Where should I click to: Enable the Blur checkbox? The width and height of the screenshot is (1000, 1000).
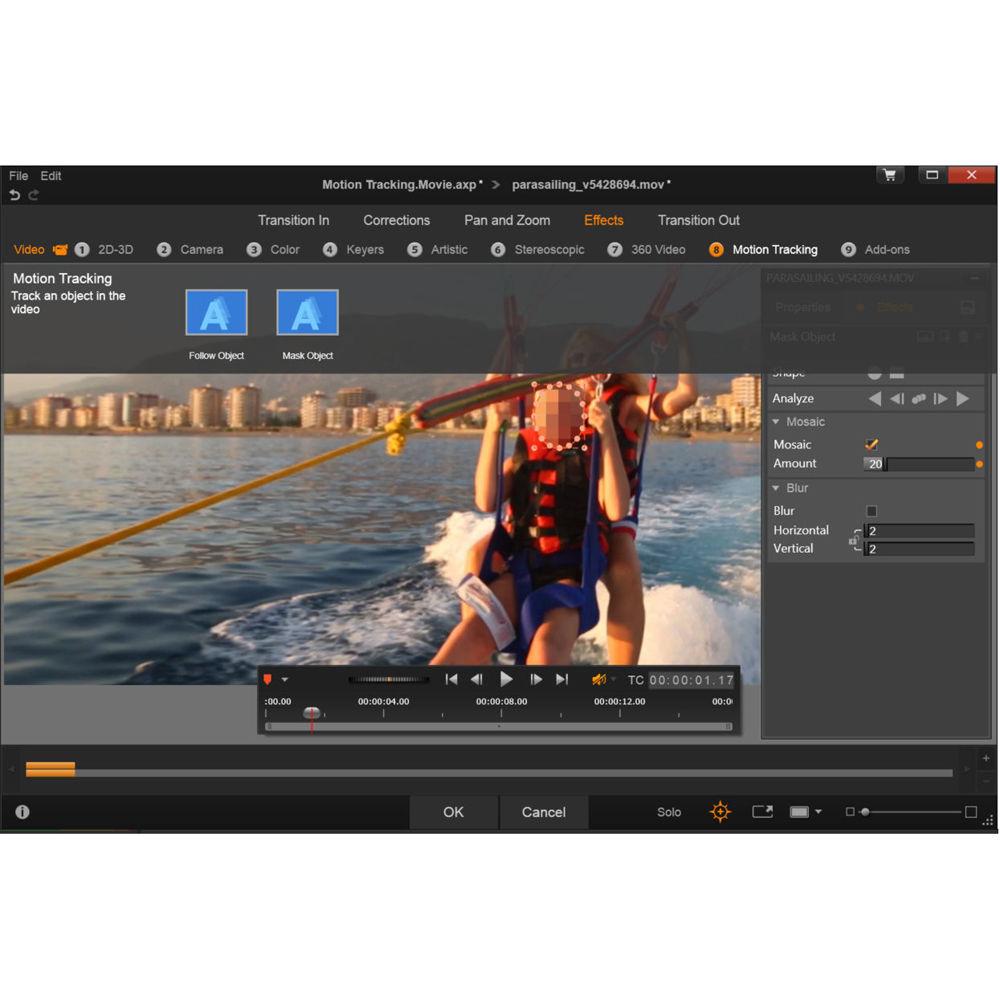[x=872, y=511]
